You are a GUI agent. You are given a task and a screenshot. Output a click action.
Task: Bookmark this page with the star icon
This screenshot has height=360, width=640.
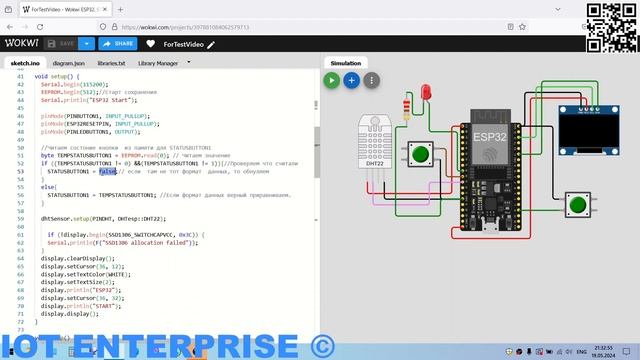click(522, 27)
